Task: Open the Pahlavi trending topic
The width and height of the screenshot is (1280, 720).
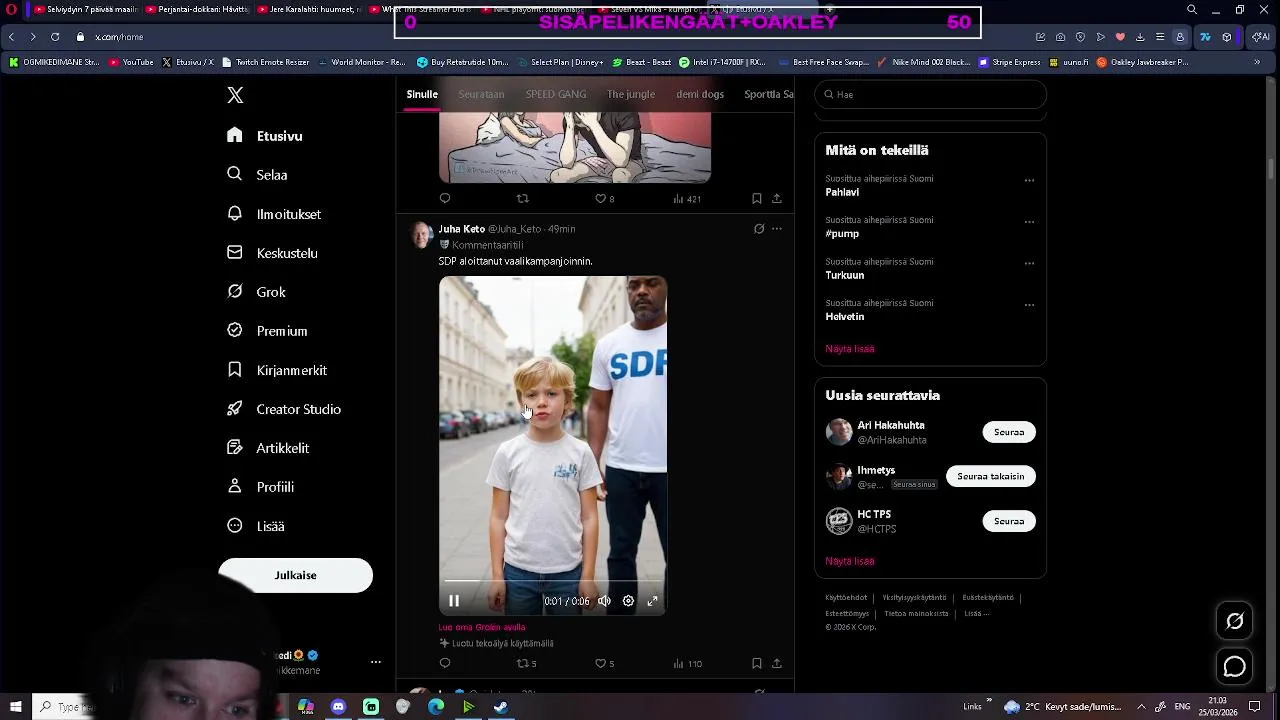Action: (x=842, y=192)
